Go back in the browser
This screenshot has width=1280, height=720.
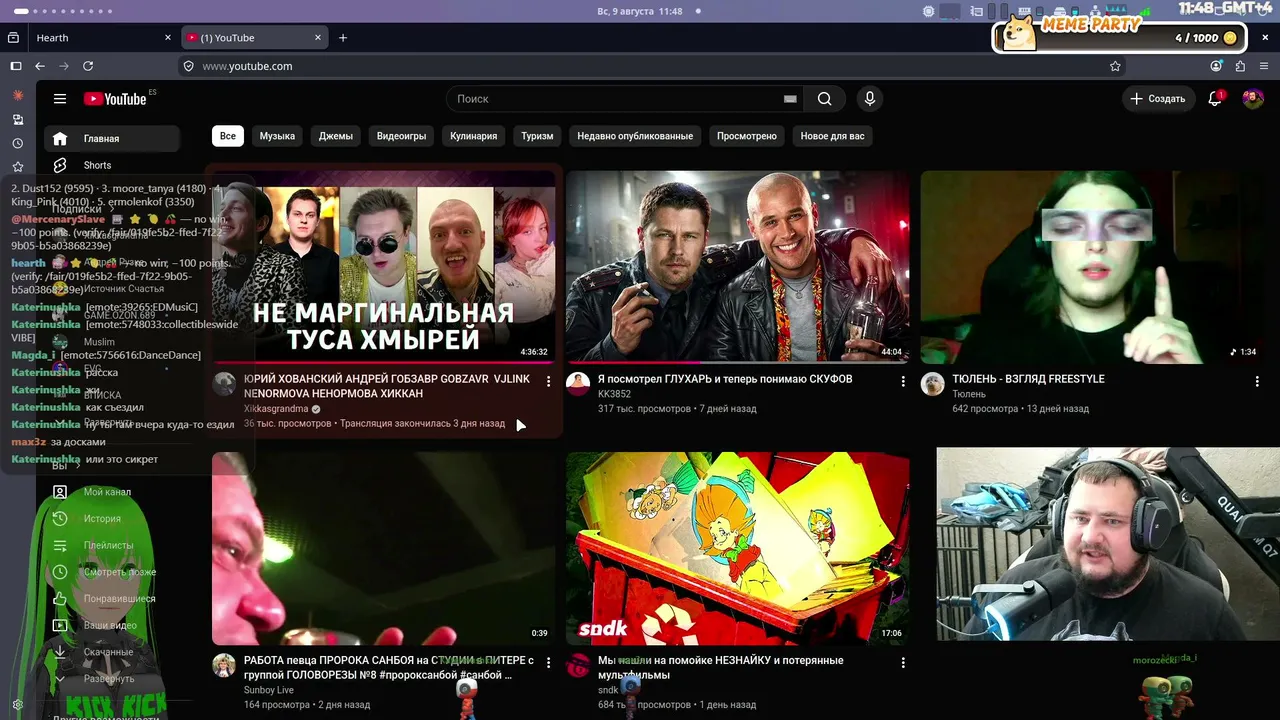(40, 66)
